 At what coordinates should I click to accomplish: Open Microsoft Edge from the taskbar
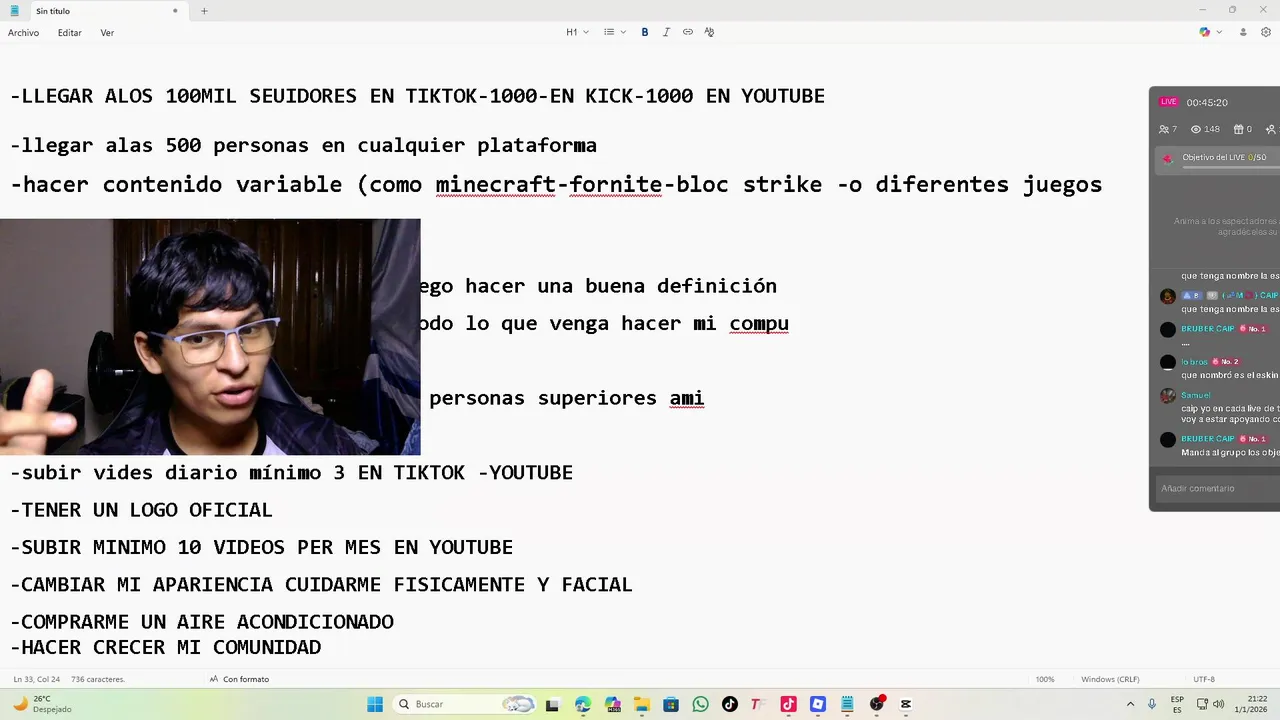coord(583,704)
